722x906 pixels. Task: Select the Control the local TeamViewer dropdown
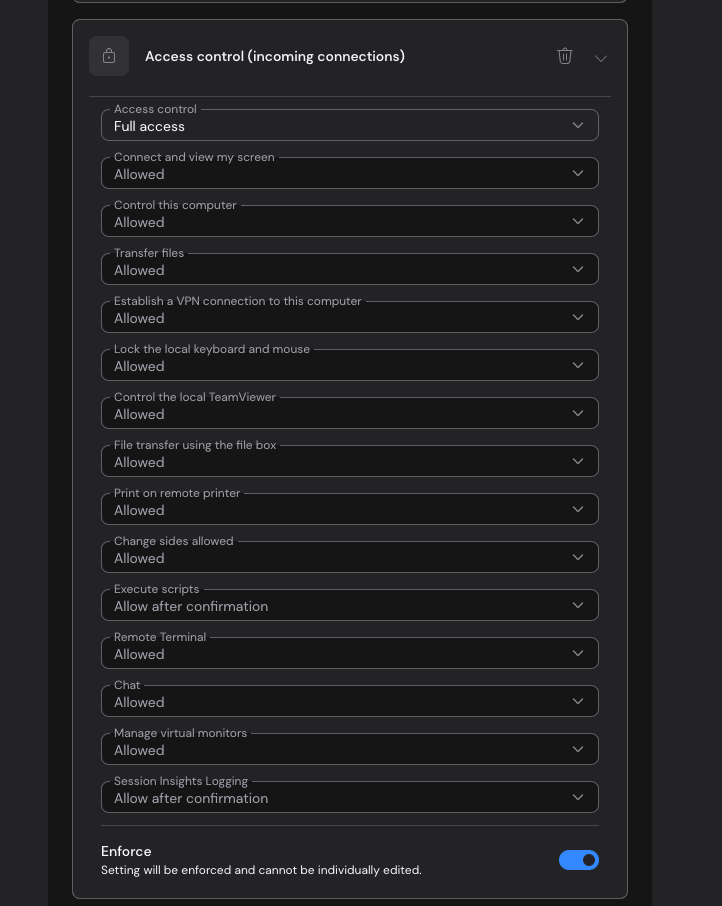tap(349, 413)
